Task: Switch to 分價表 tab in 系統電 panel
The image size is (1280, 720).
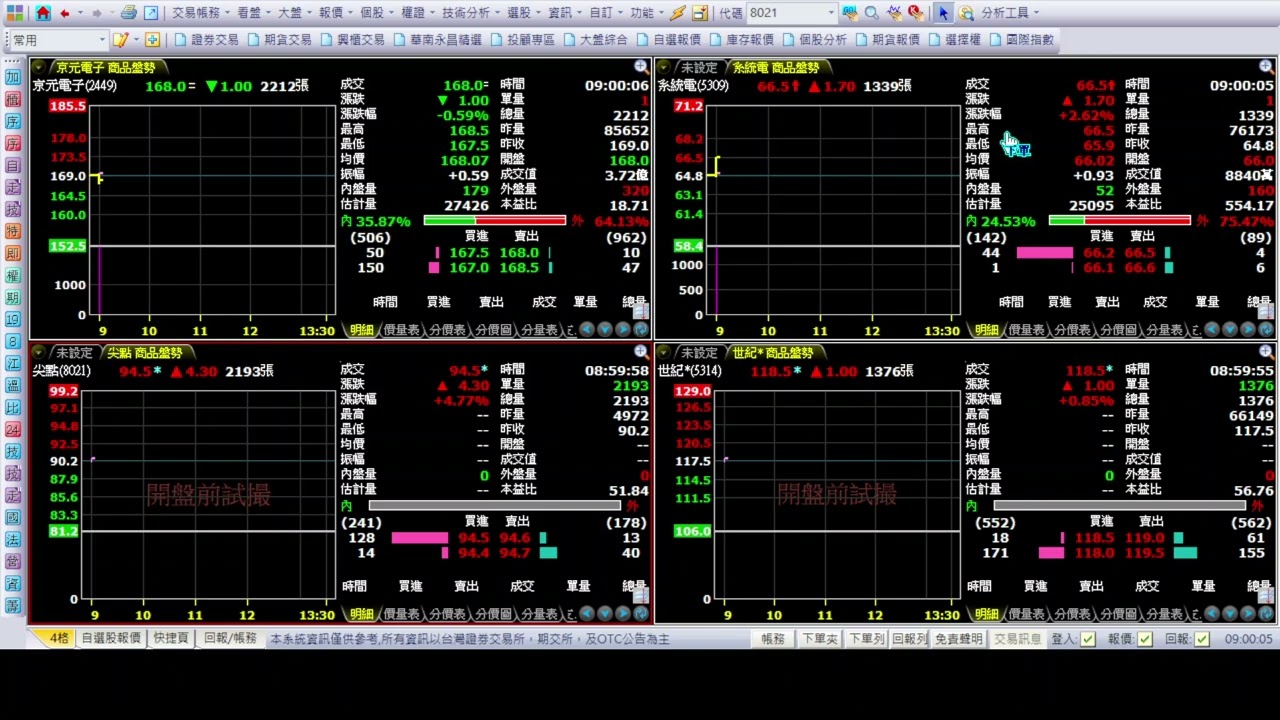Action: 1071,329
